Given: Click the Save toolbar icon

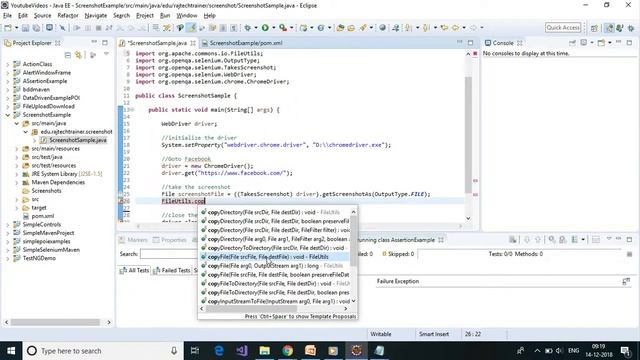Looking at the screenshot, I should [x=25, y=28].
